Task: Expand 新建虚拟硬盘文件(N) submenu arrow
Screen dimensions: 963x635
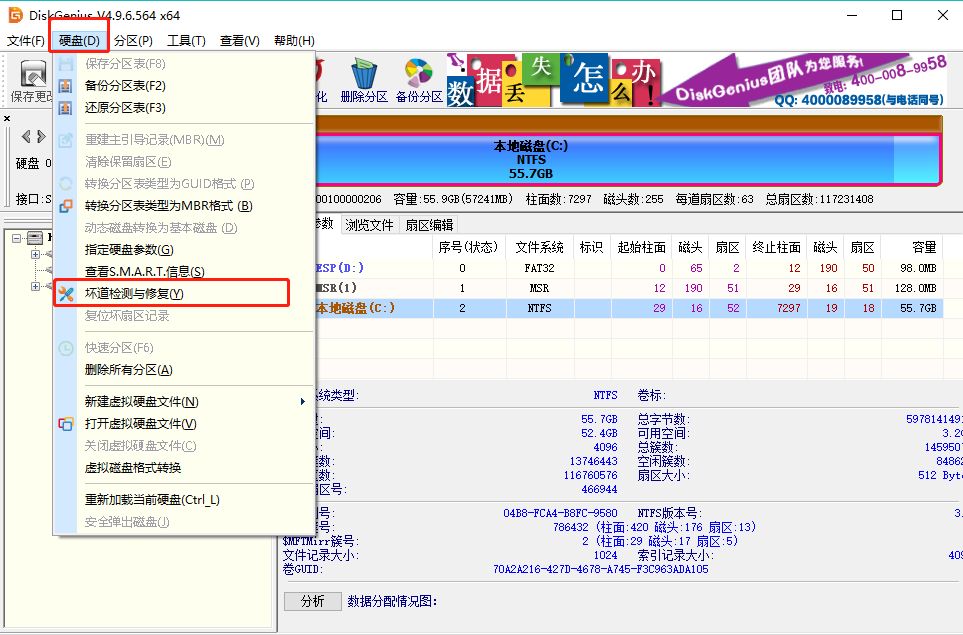Action: click(x=302, y=402)
